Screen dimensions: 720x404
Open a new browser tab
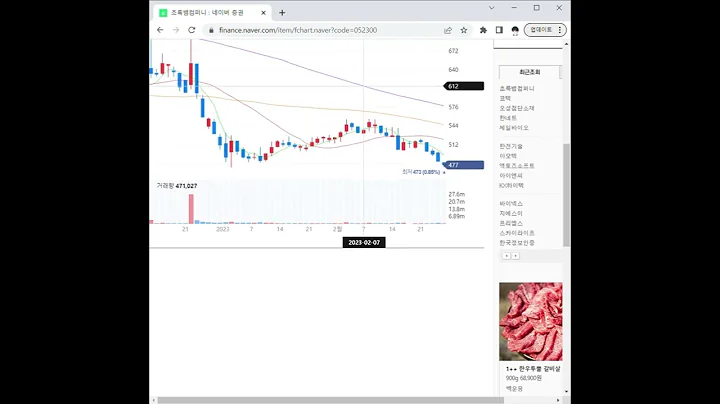[x=282, y=13]
